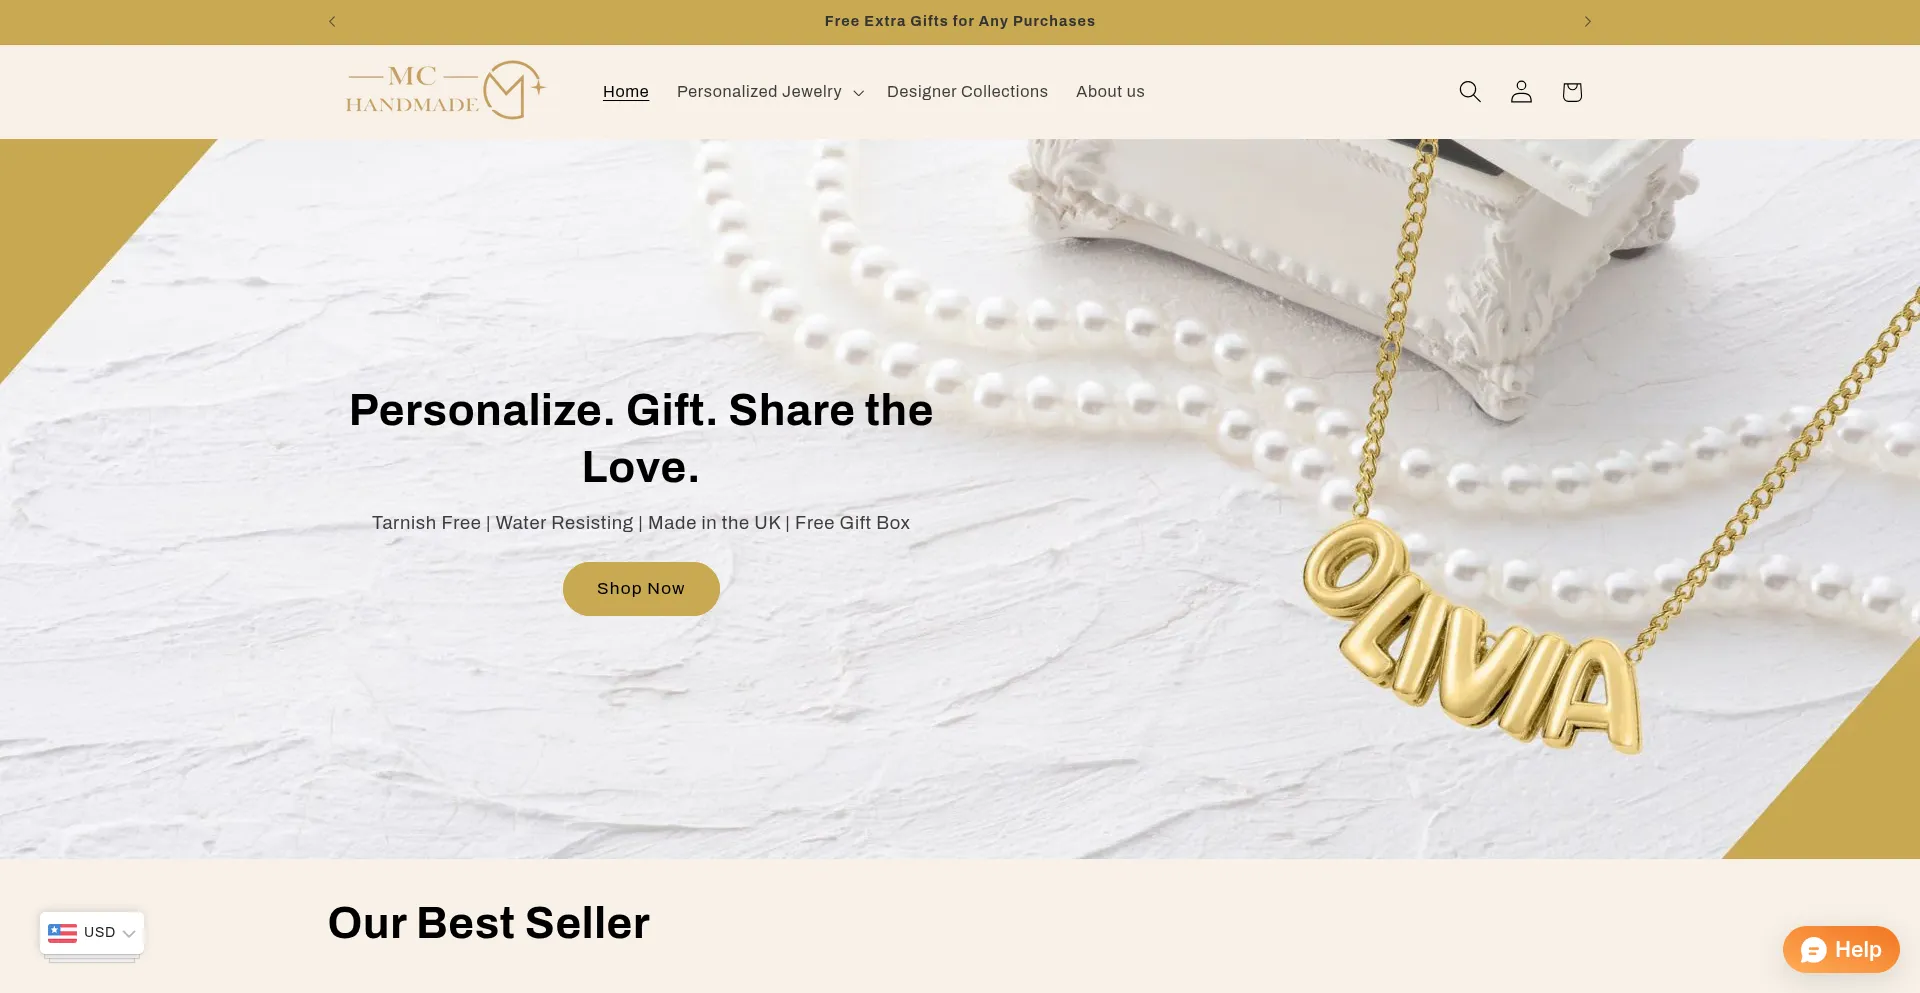Visit the About us page
The width and height of the screenshot is (1920, 993).
1110,91
